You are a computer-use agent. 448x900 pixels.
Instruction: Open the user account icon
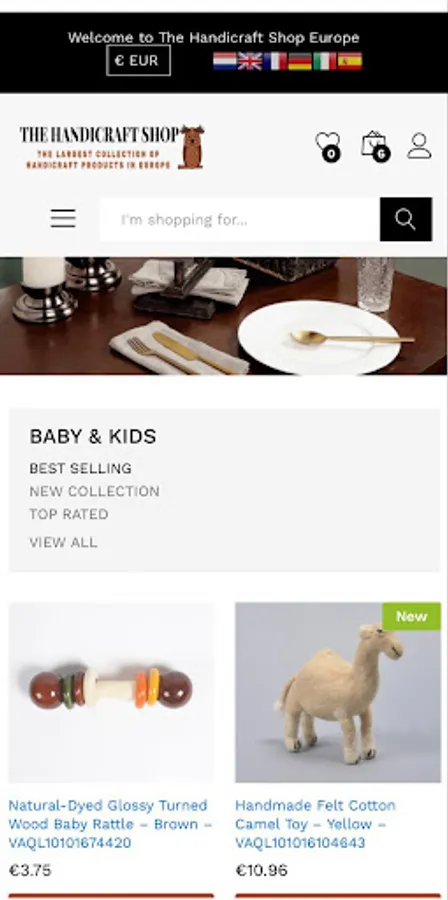click(419, 146)
